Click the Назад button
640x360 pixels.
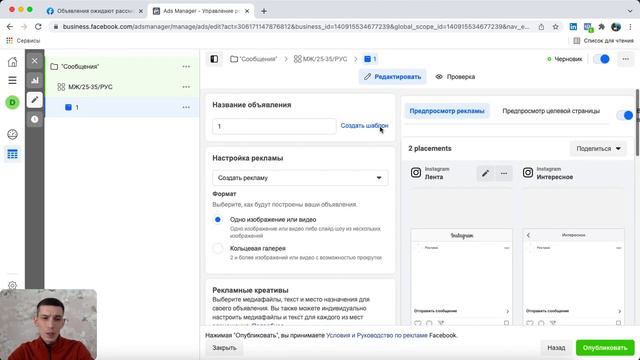(556, 348)
